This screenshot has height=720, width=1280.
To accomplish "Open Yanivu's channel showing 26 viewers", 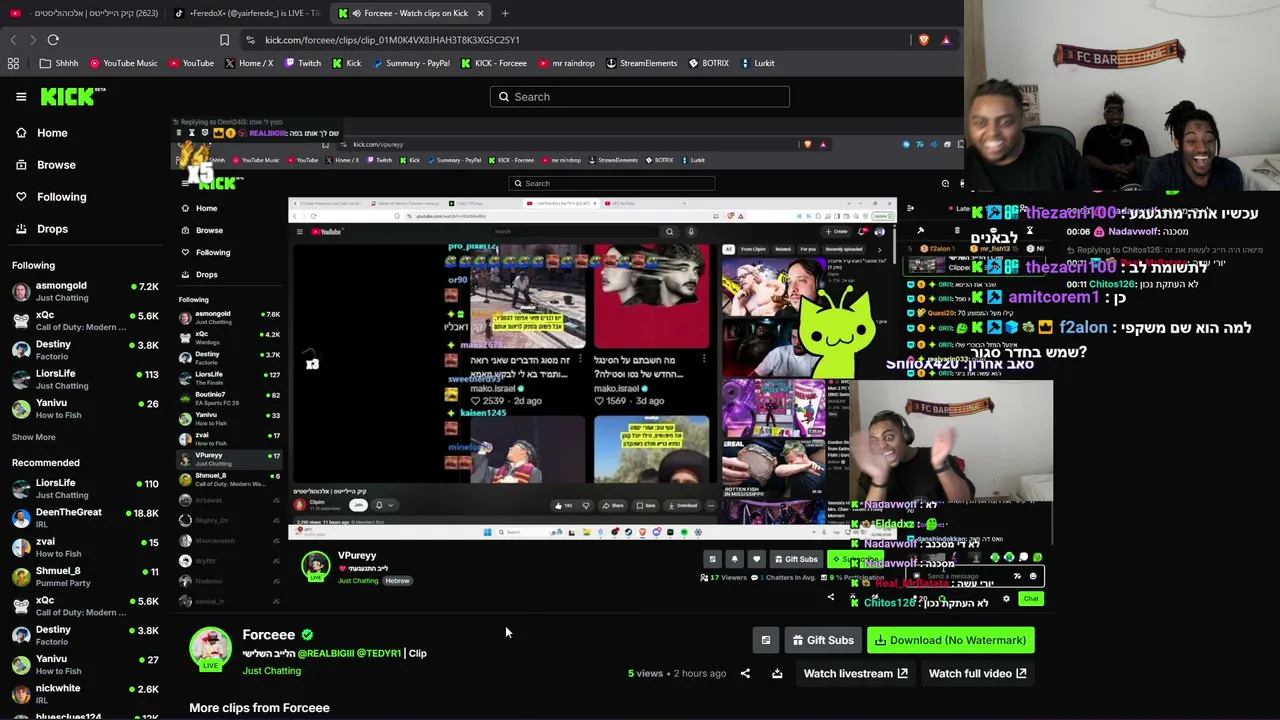I will click(x=85, y=409).
